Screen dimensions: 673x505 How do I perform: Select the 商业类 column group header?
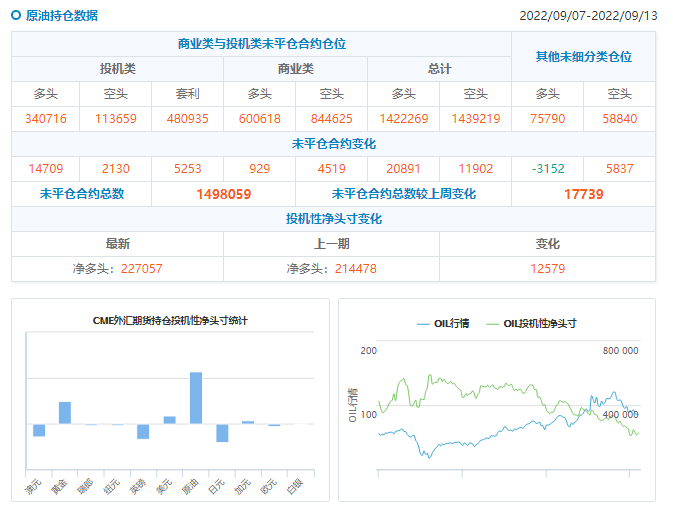pyautogui.click(x=295, y=69)
